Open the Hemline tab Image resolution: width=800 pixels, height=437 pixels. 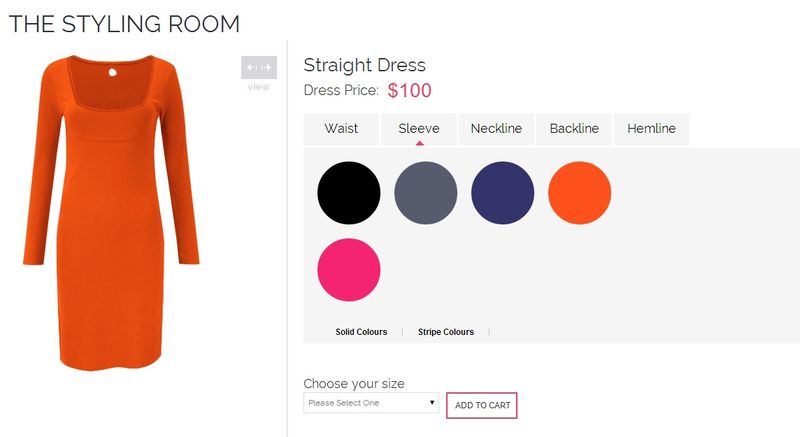[652, 129]
